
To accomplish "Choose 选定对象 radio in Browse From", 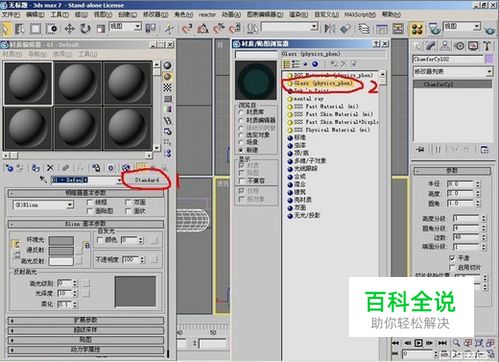I will point(241,135).
